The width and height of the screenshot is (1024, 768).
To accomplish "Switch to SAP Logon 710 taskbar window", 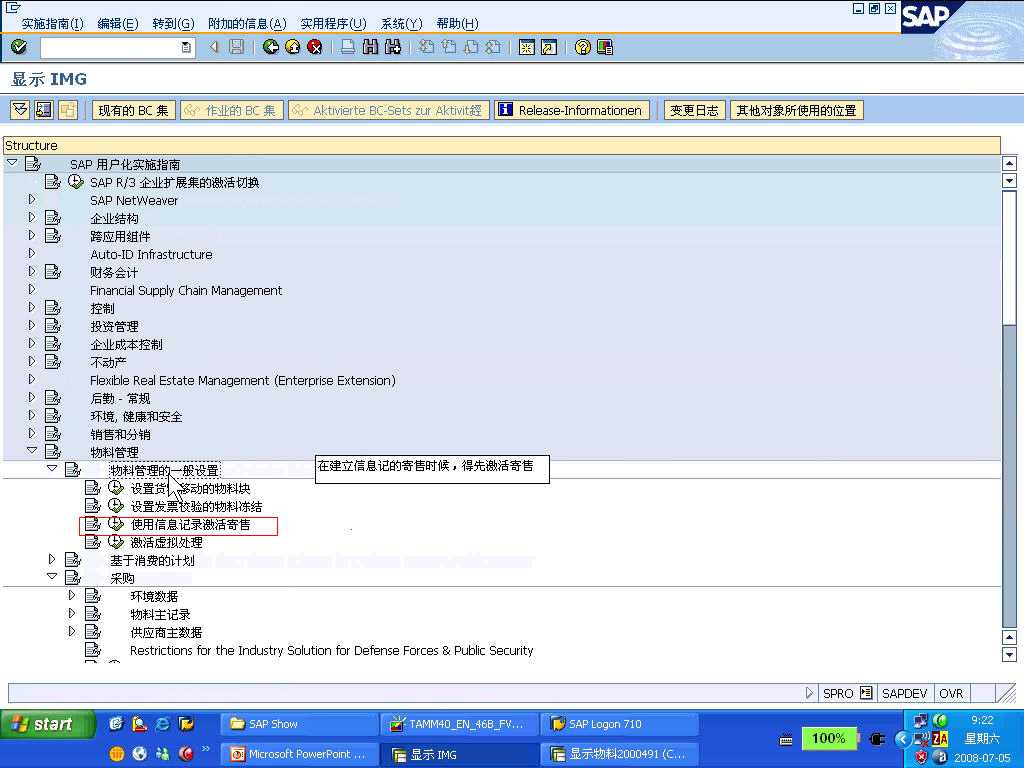I will pyautogui.click(x=619, y=724).
